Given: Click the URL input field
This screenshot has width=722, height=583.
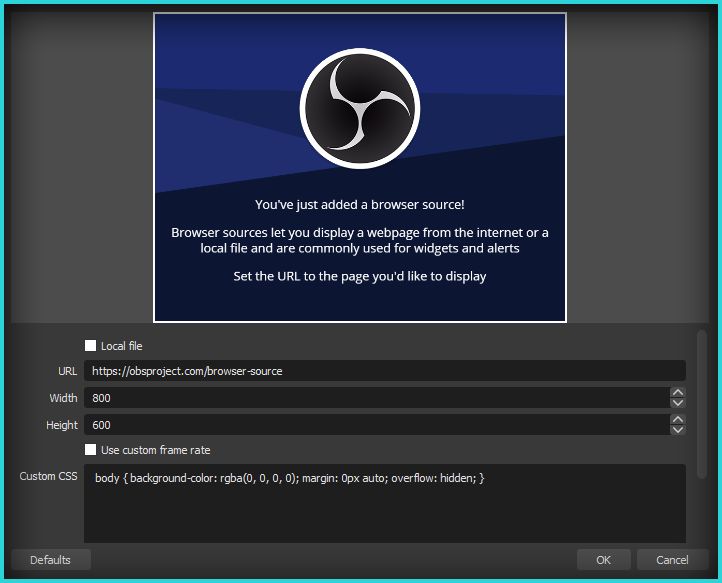Looking at the screenshot, I should pyautogui.click(x=384, y=371).
